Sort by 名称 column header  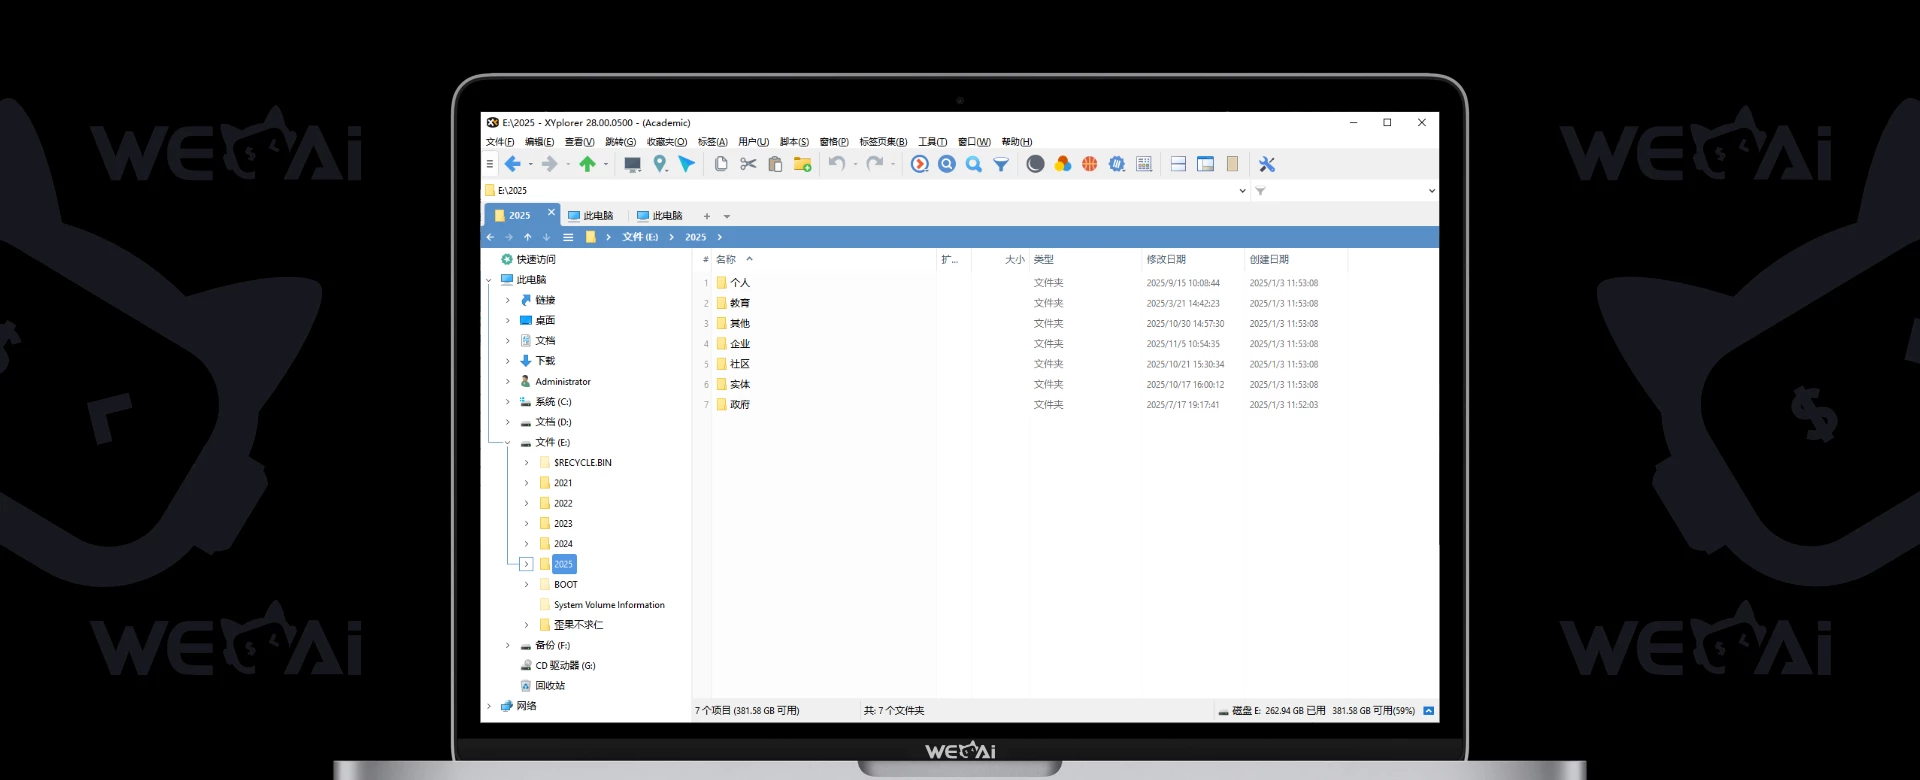[x=726, y=260]
